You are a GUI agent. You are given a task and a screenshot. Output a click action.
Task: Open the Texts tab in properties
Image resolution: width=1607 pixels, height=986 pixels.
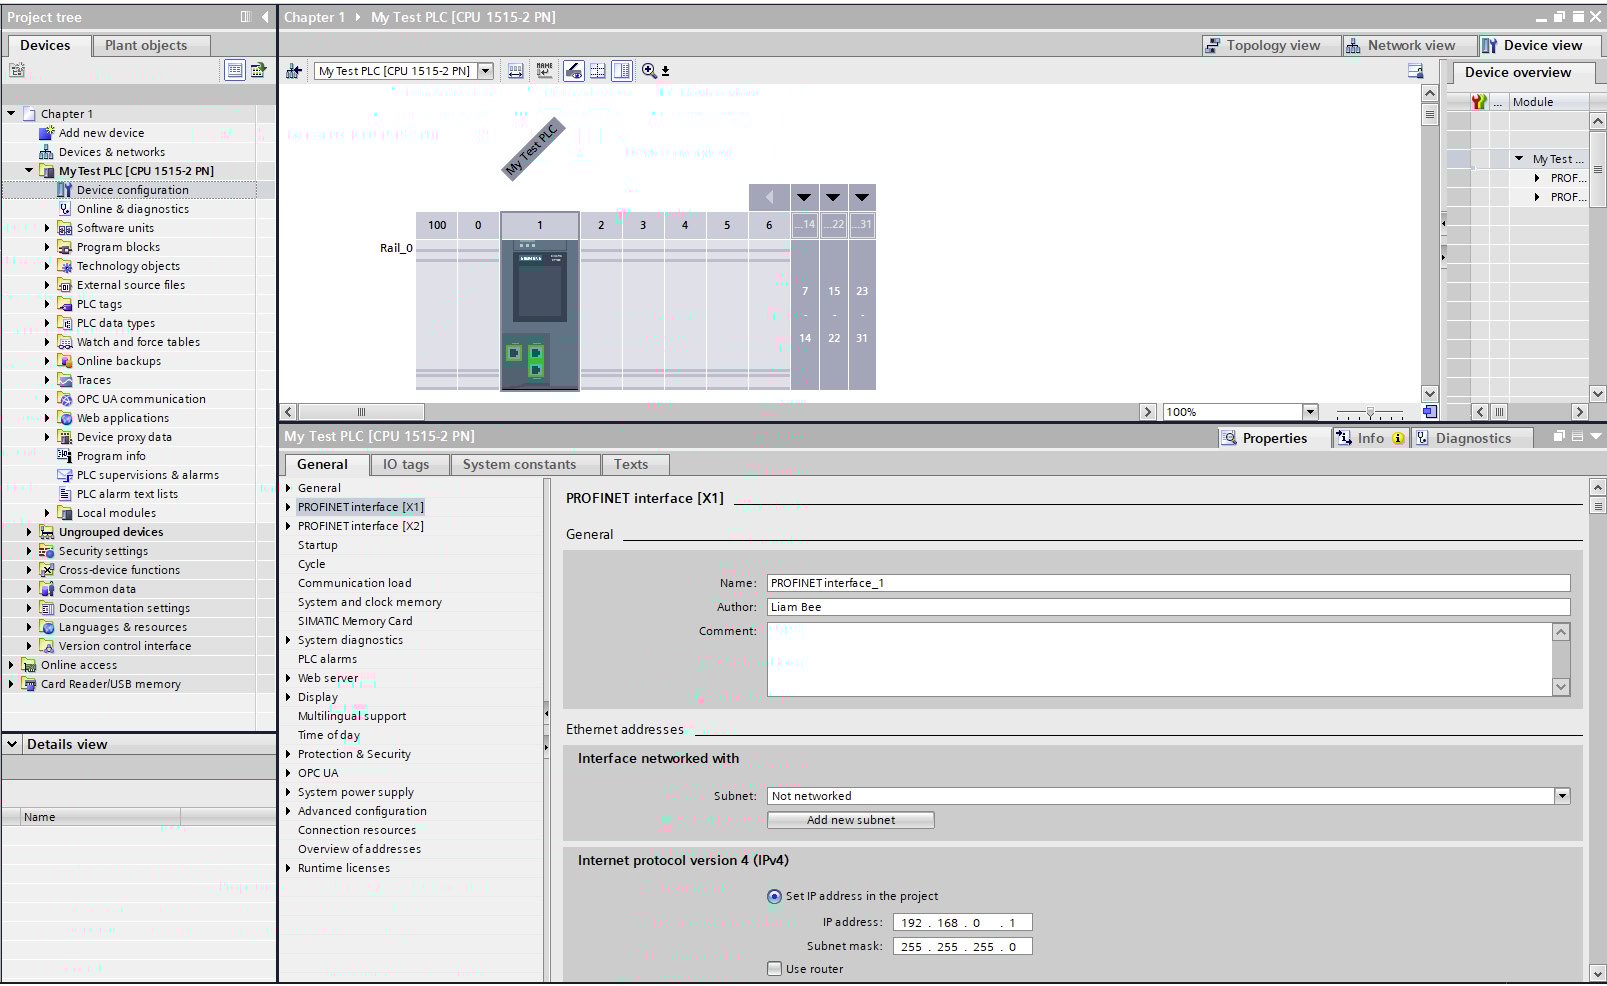[634, 464]
